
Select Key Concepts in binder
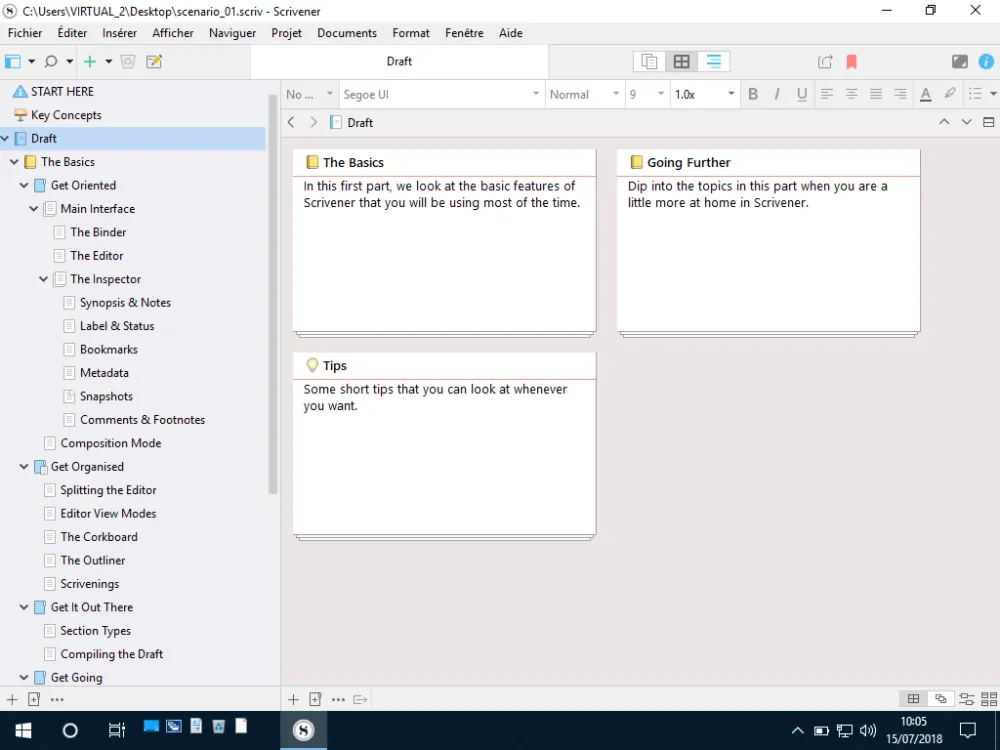click(133, 115)
